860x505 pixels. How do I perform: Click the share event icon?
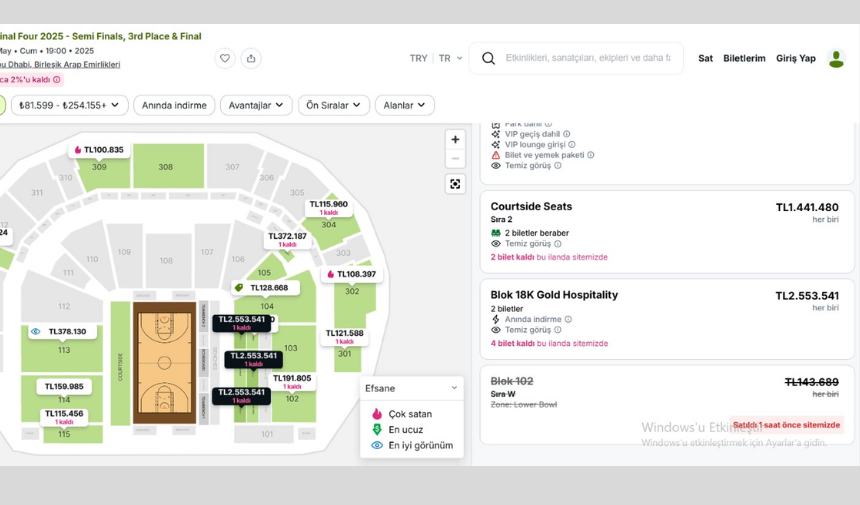(251, 58)
